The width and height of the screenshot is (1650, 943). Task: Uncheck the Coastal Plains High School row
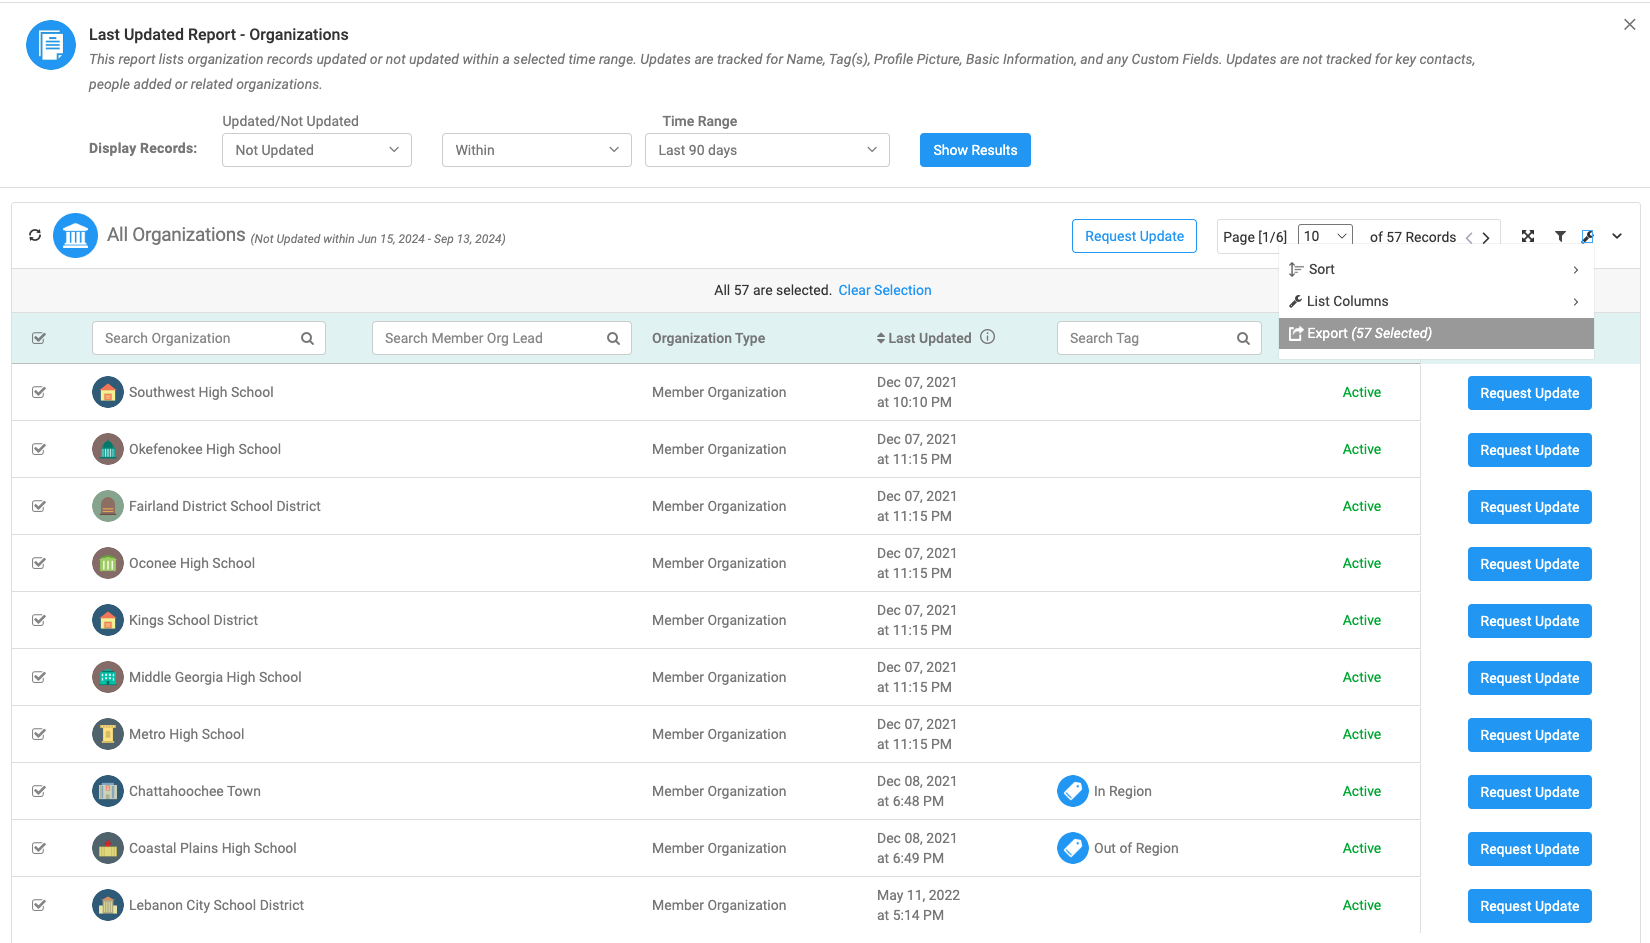tap(39, 848)
